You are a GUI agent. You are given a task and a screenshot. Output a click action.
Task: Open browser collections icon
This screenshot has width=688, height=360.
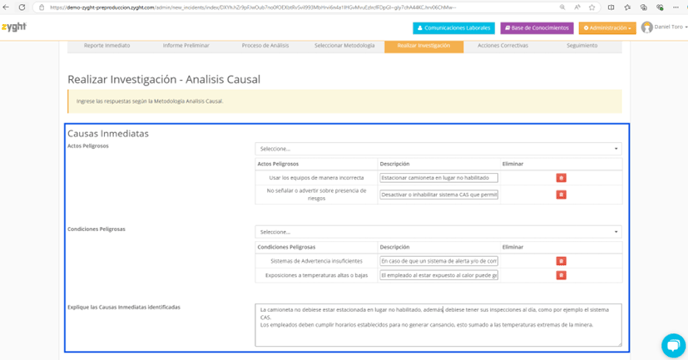(x=643, y=7)
